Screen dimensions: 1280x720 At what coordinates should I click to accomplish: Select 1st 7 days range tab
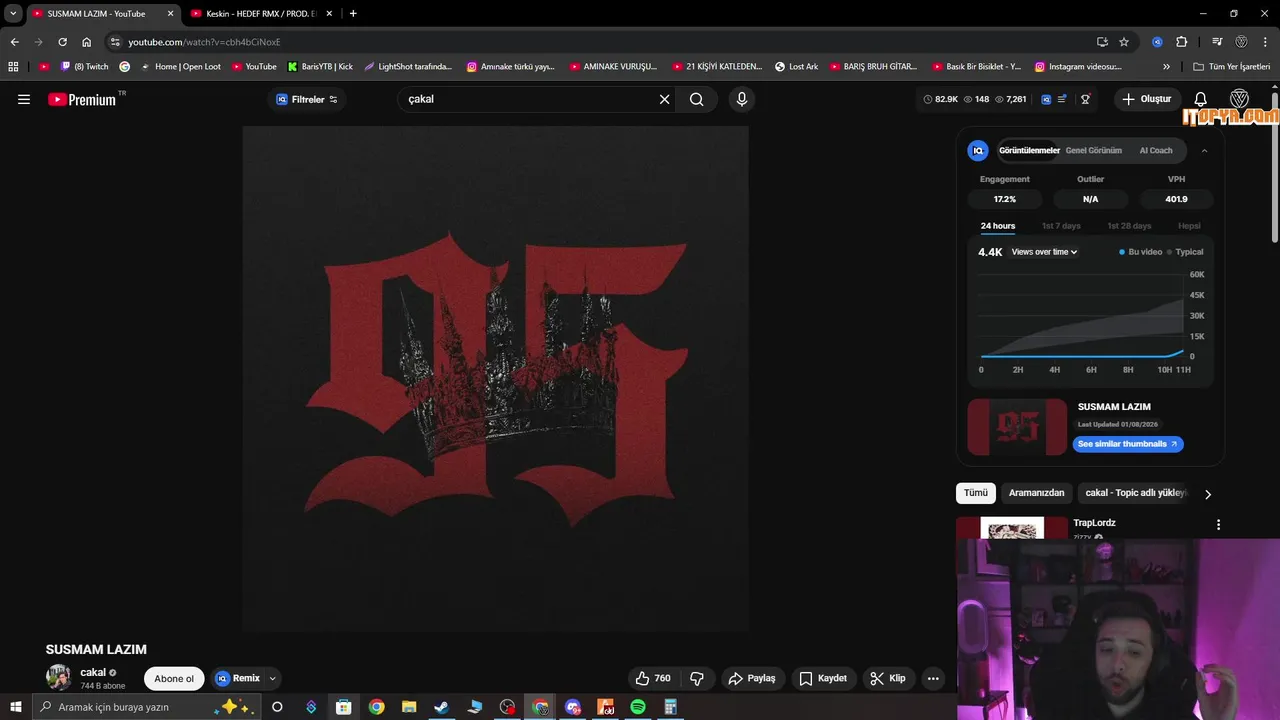click(x=1061, y=226)
